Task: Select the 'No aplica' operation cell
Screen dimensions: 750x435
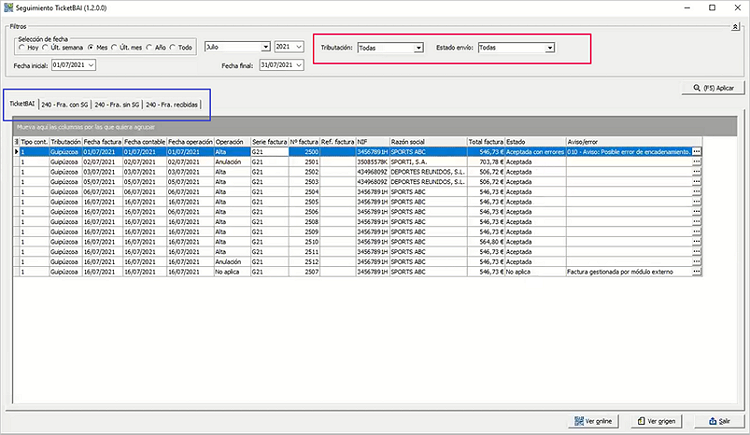Action: coord(232,272)
